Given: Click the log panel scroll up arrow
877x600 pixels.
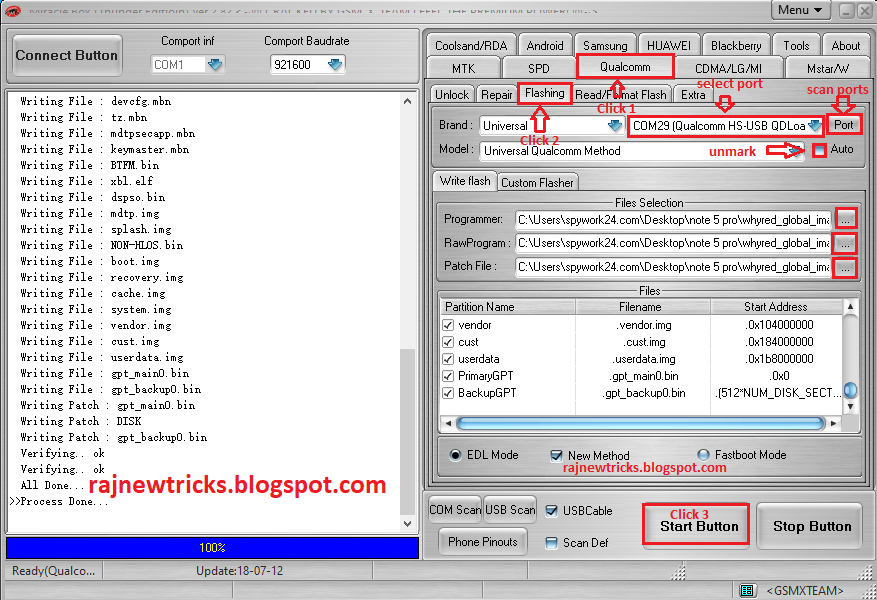Looking at the screenshot, I should (x=407, y=101).
